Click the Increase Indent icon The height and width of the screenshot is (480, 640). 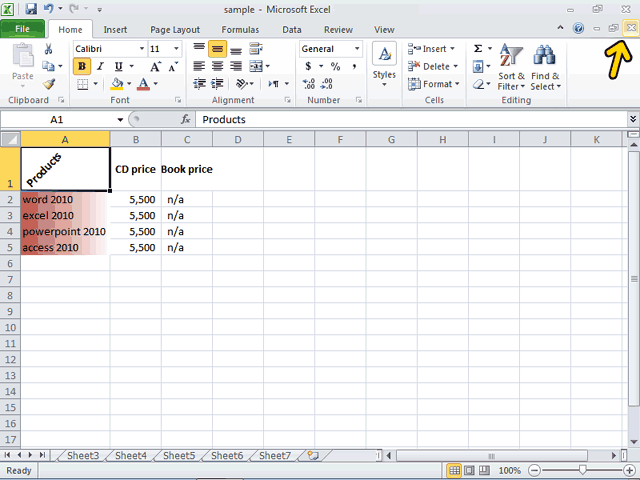217,84
